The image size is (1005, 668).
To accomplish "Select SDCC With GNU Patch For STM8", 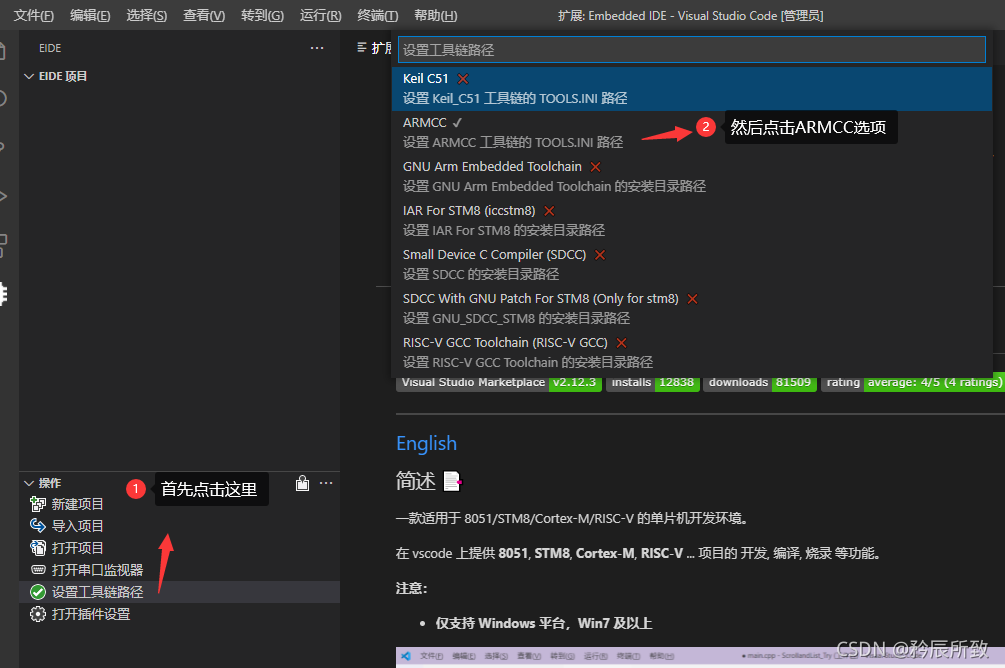I will point(692,308).
